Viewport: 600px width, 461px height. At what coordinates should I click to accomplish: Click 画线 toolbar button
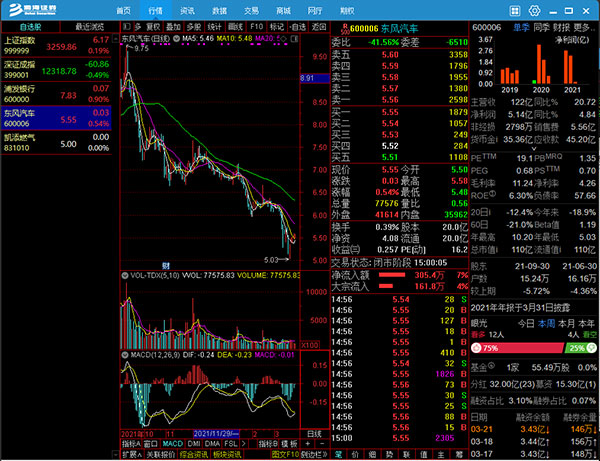(x=235, y=26)
